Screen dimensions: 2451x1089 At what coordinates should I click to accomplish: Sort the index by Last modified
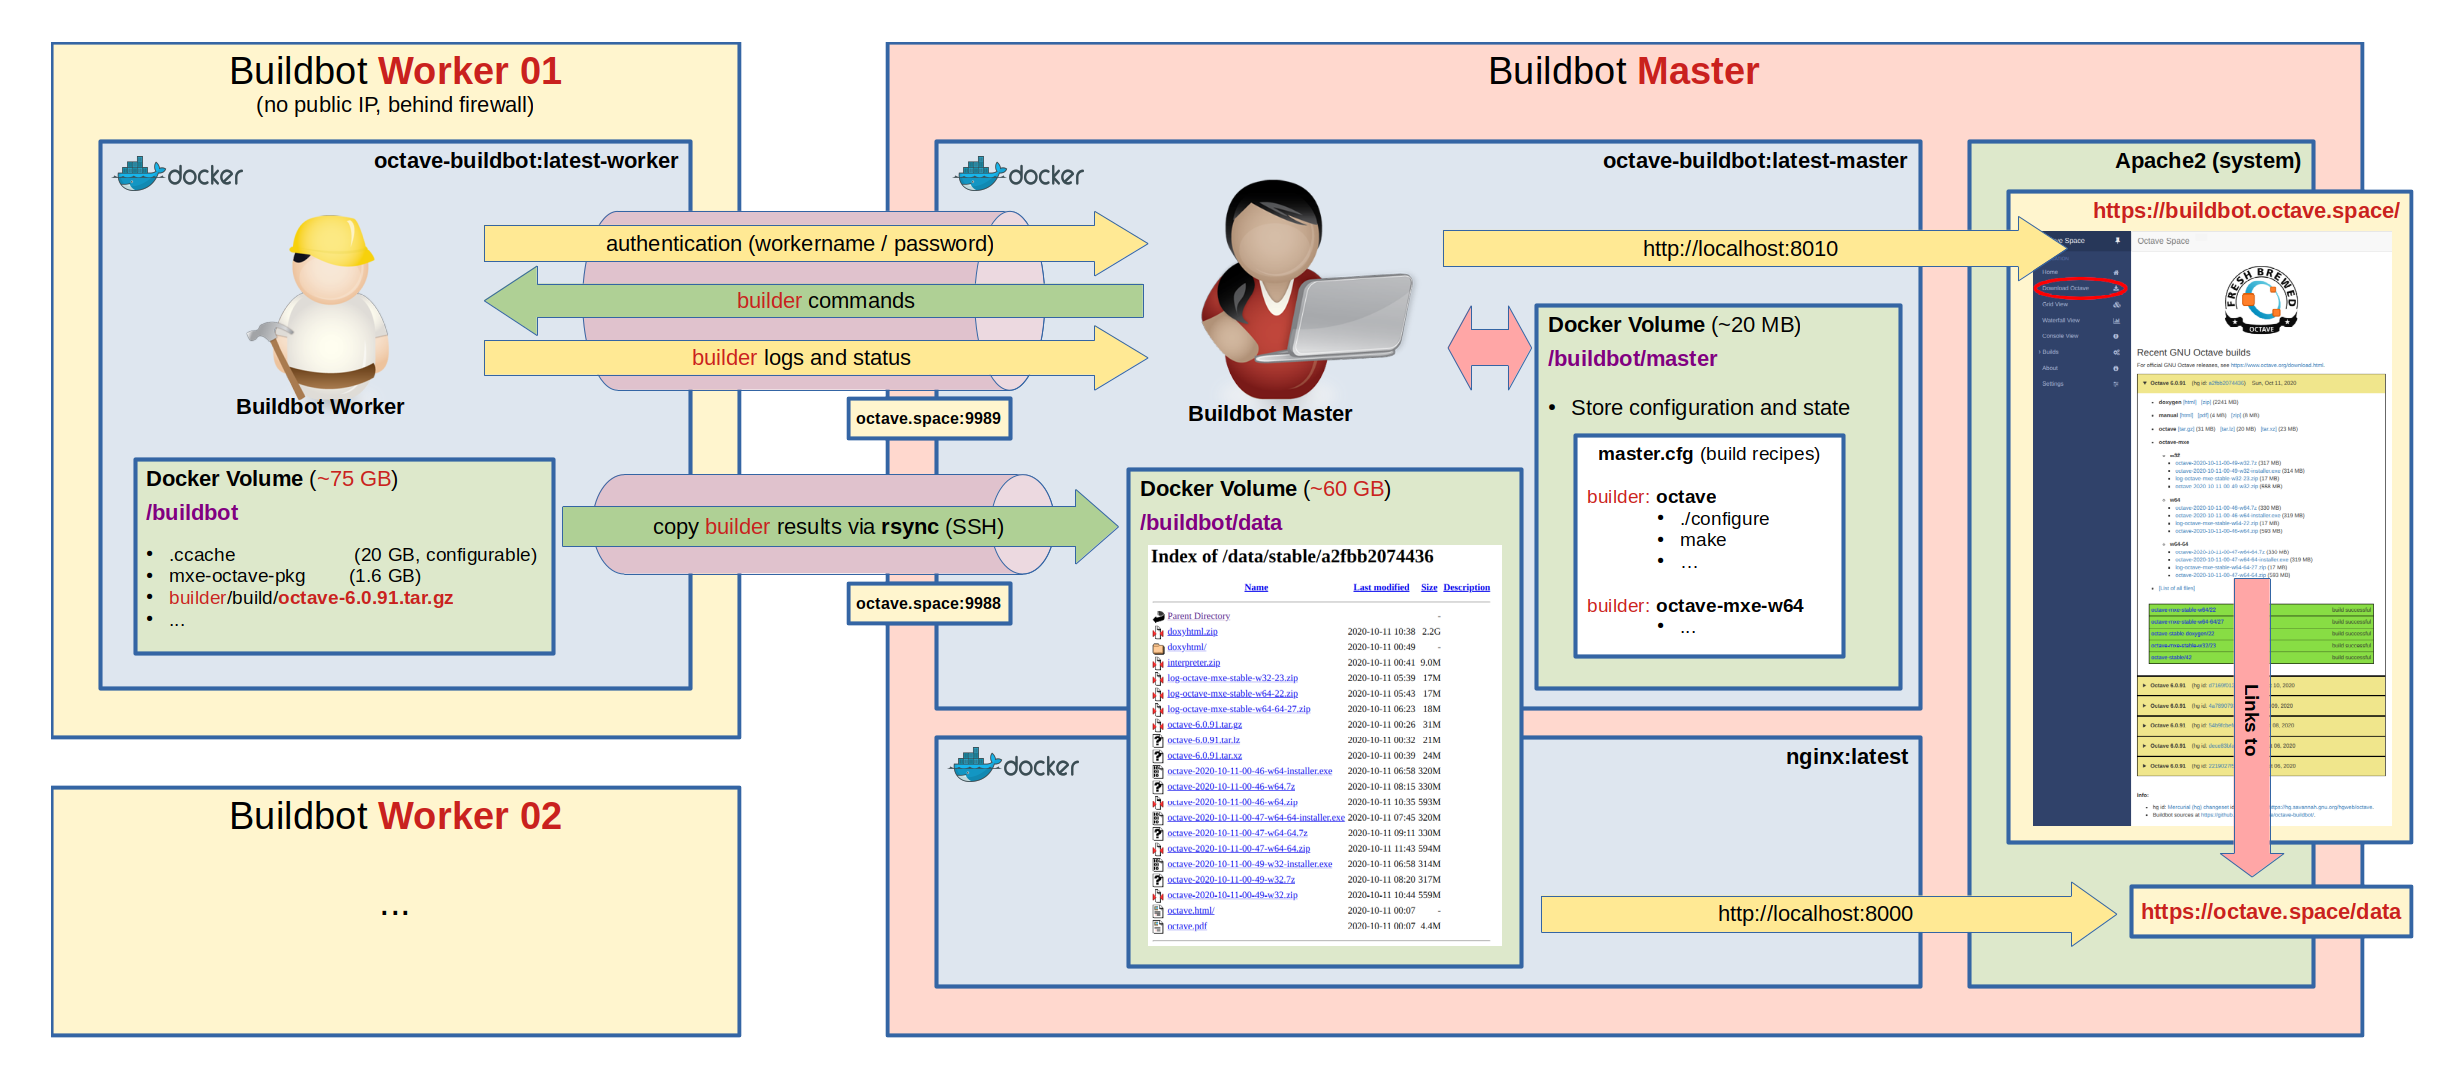(1381, 588)
